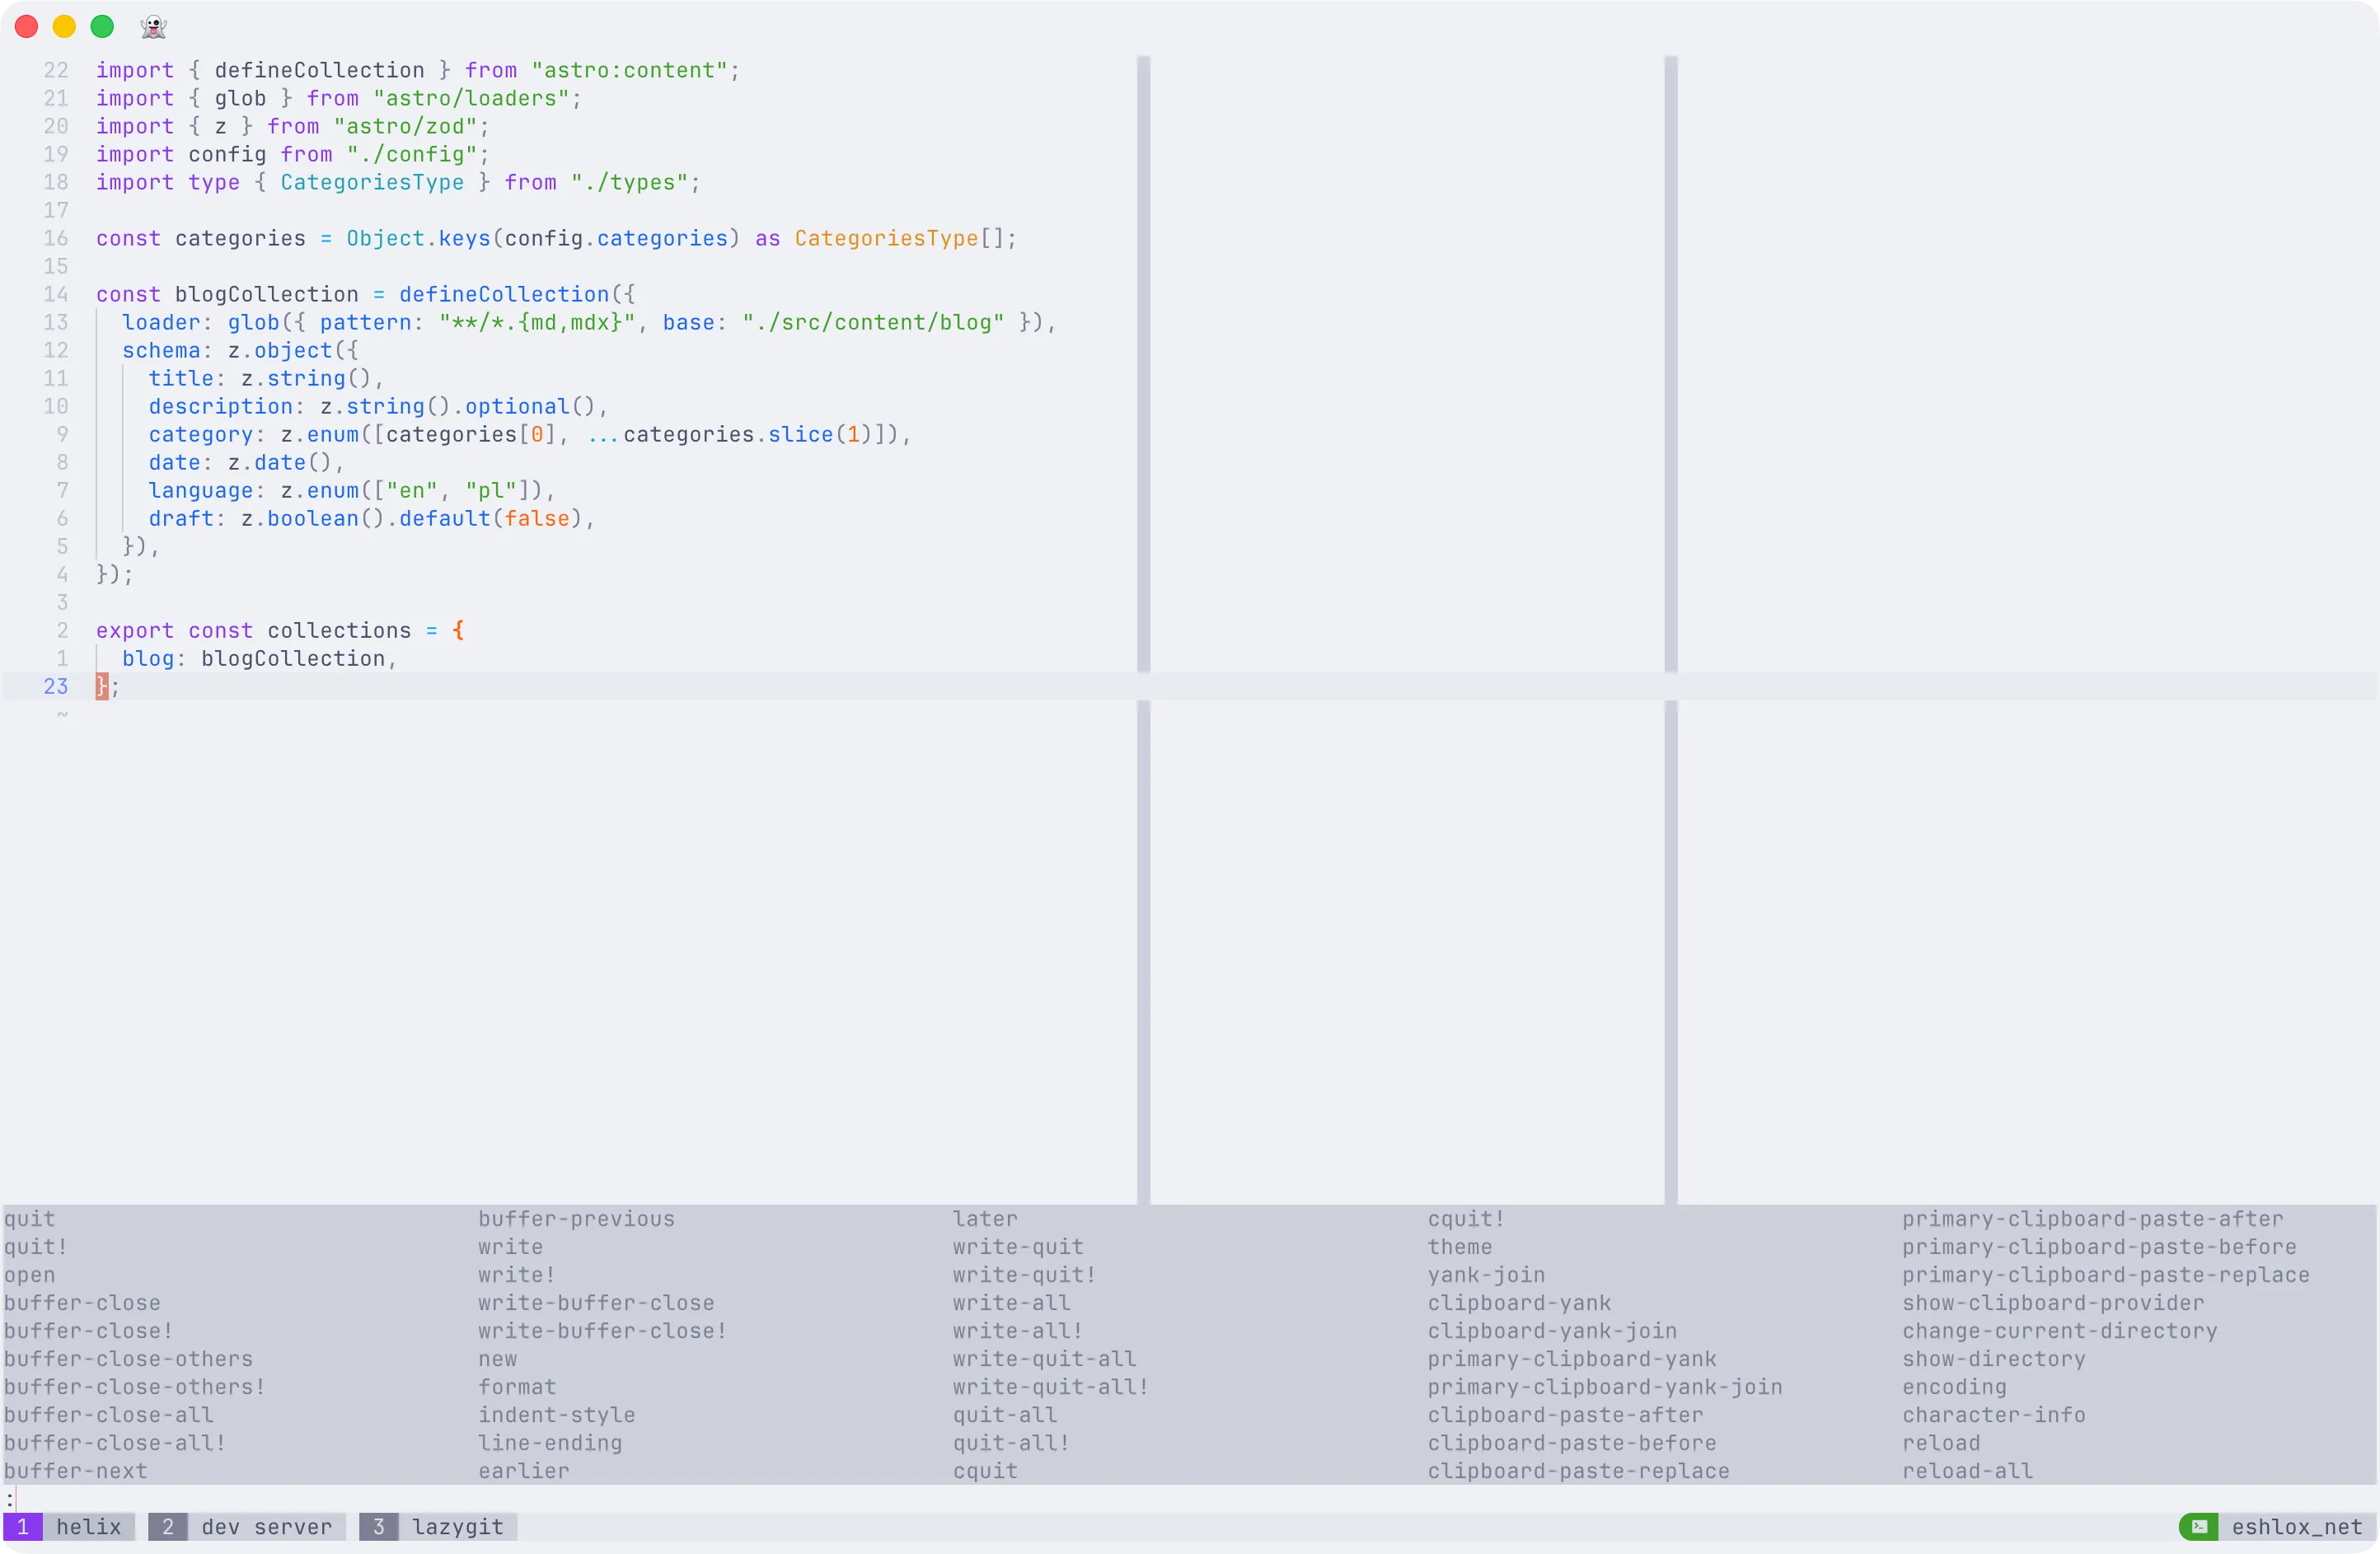Switch to the helix tab

pyautogui.click(x=88, y=1526)
